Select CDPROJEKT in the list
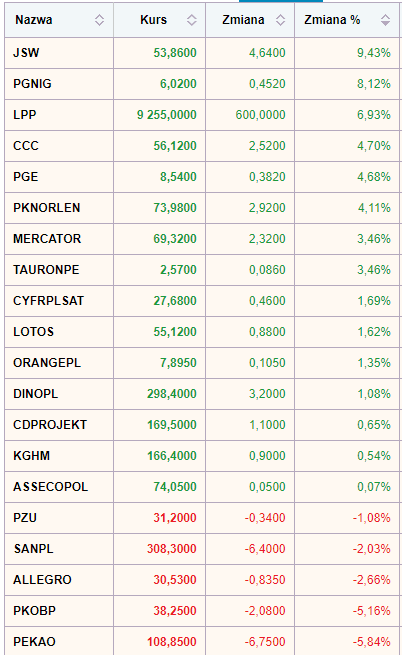This screenshot has height=655, width=402. point(50,424)
